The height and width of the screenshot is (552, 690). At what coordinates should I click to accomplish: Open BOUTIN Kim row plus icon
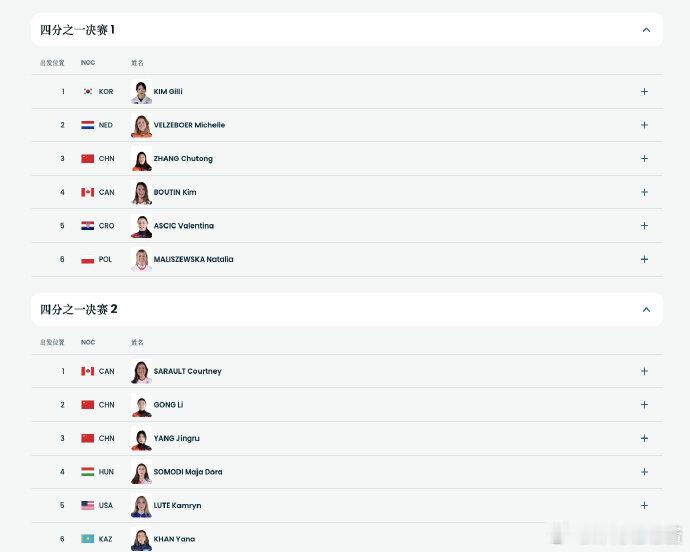[x=644, y=192]
